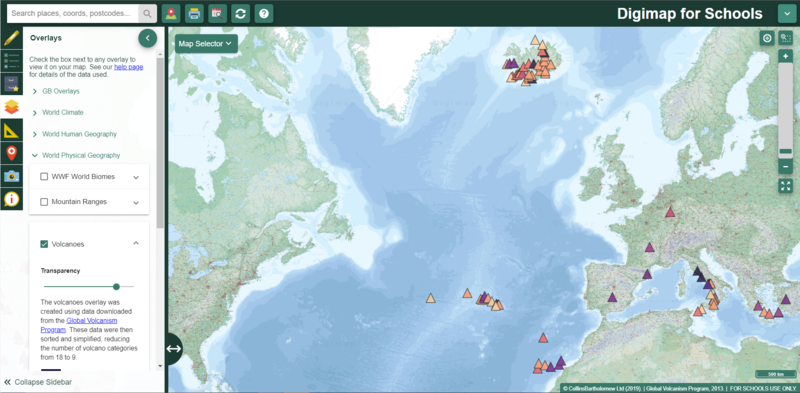This screenshot has width=800, height=393.
Task: Open the help page link
Action: pos(129,67)
